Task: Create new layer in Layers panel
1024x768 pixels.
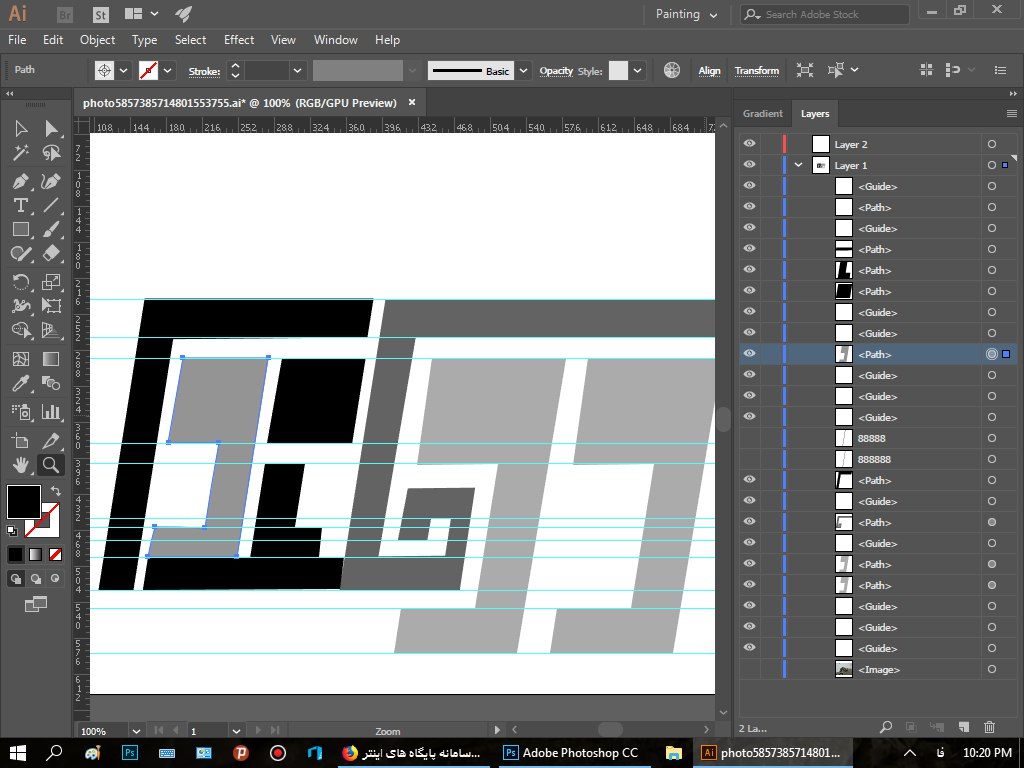Action: pos(963,727)
